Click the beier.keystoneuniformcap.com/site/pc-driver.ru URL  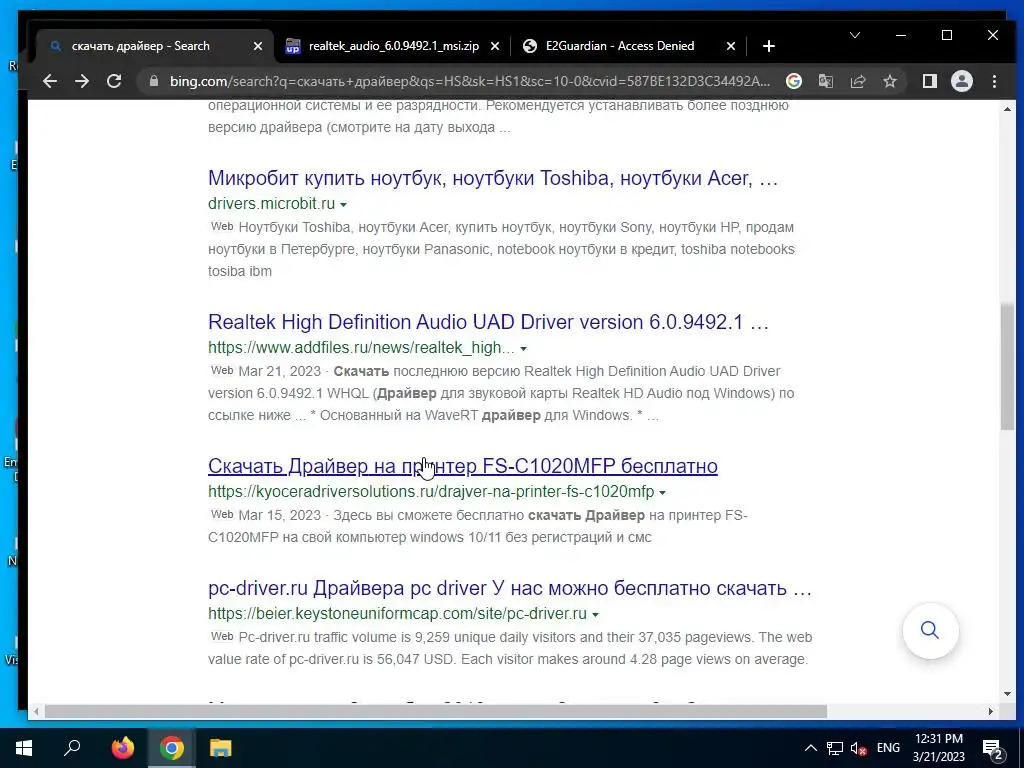pyautogui.click(x=397, y=613)
